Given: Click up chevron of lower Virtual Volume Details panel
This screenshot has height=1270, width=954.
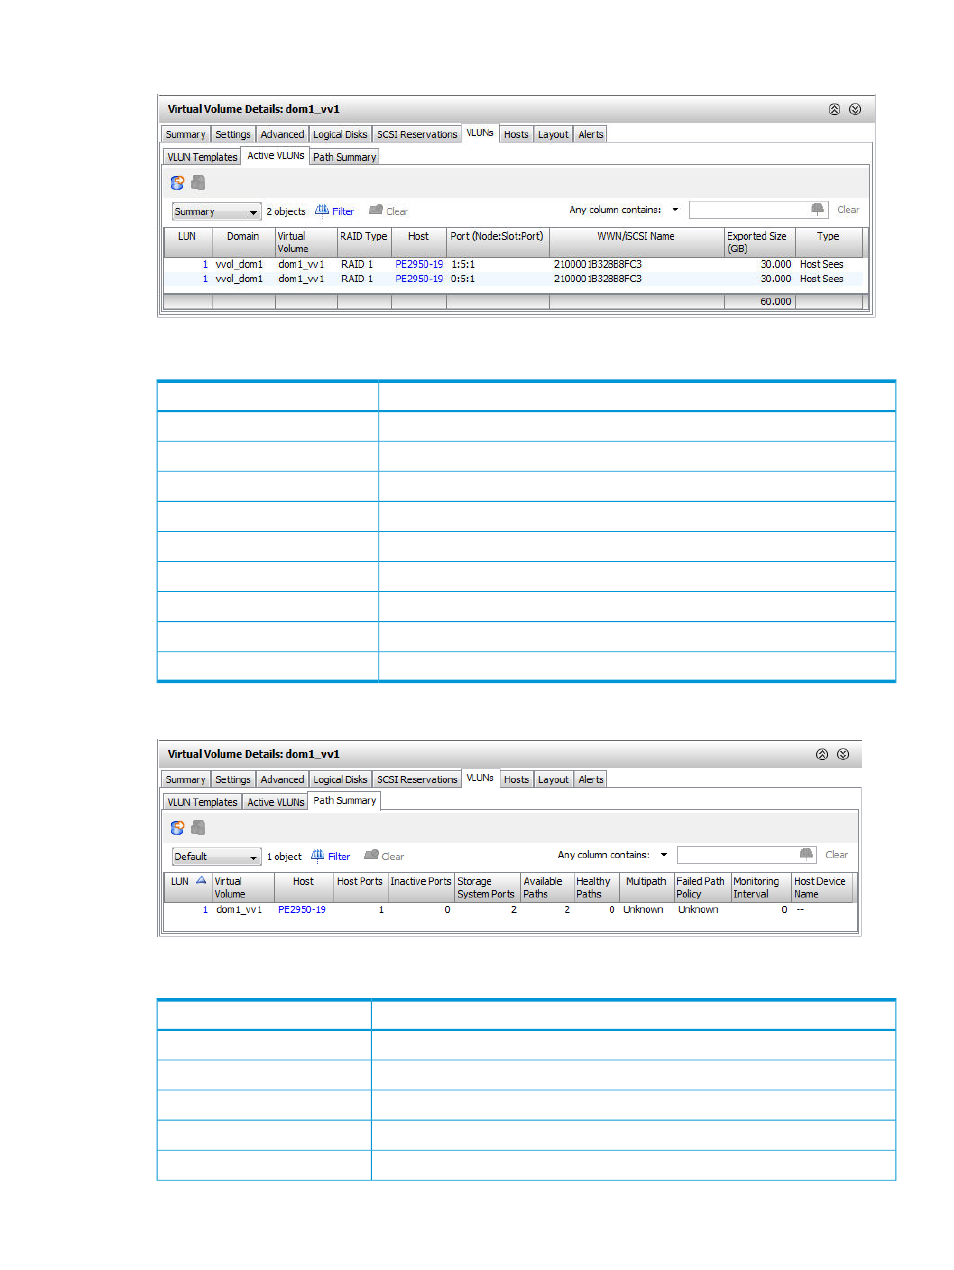Looking at the screenshot, I should [x=822, y=755].
